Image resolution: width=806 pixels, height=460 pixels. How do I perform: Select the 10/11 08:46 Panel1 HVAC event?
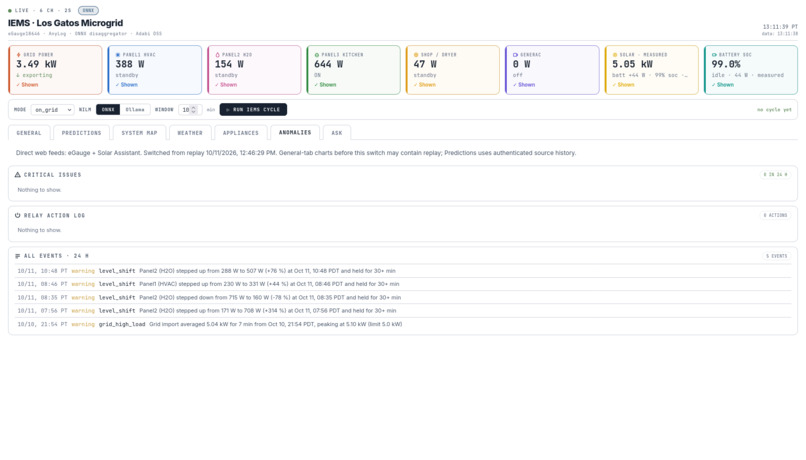click(x=403, y=284)
